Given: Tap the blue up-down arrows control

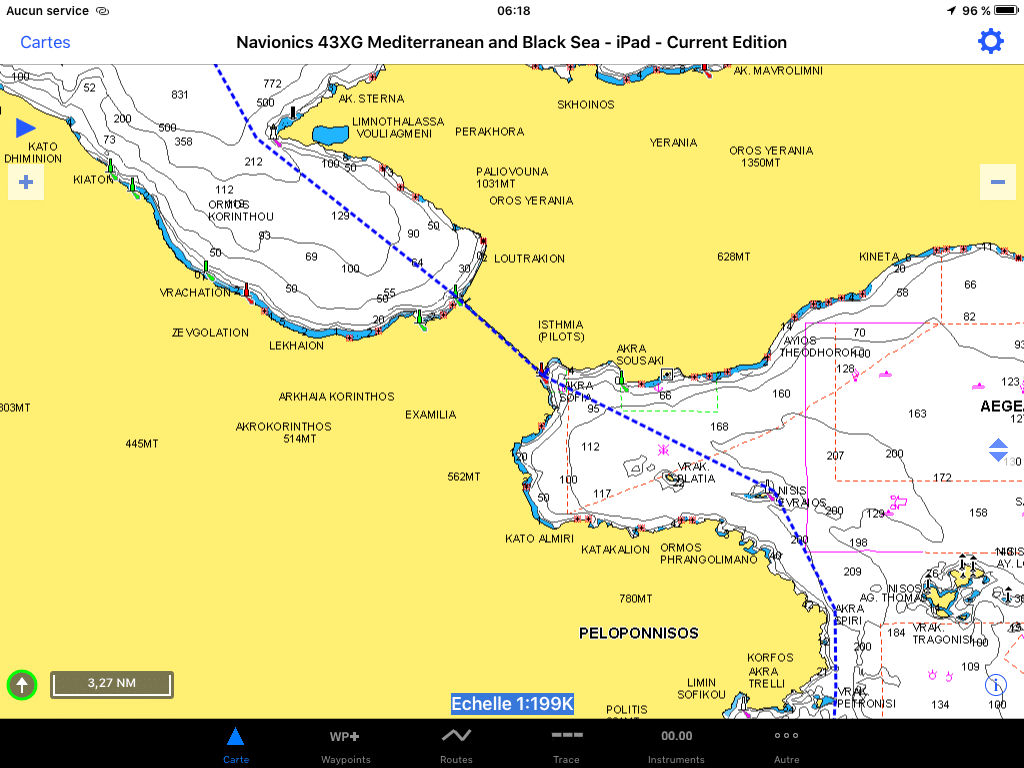Looking at the screenshot, I should click(998, 450).
